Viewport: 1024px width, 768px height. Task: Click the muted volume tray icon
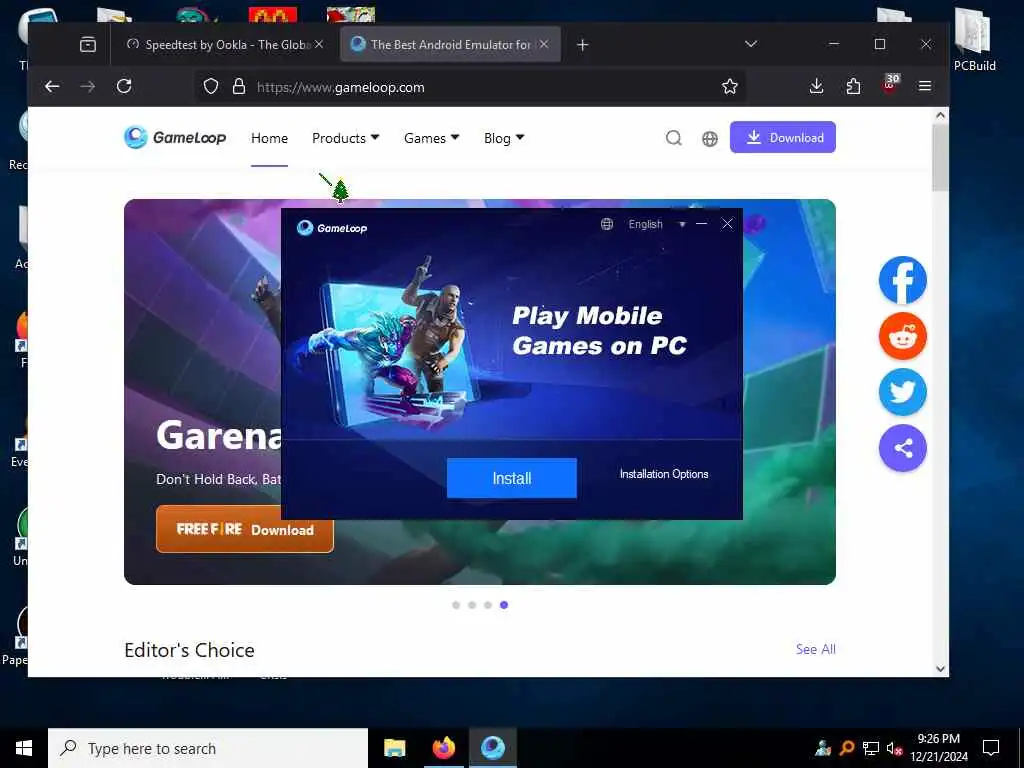[893, 748]
